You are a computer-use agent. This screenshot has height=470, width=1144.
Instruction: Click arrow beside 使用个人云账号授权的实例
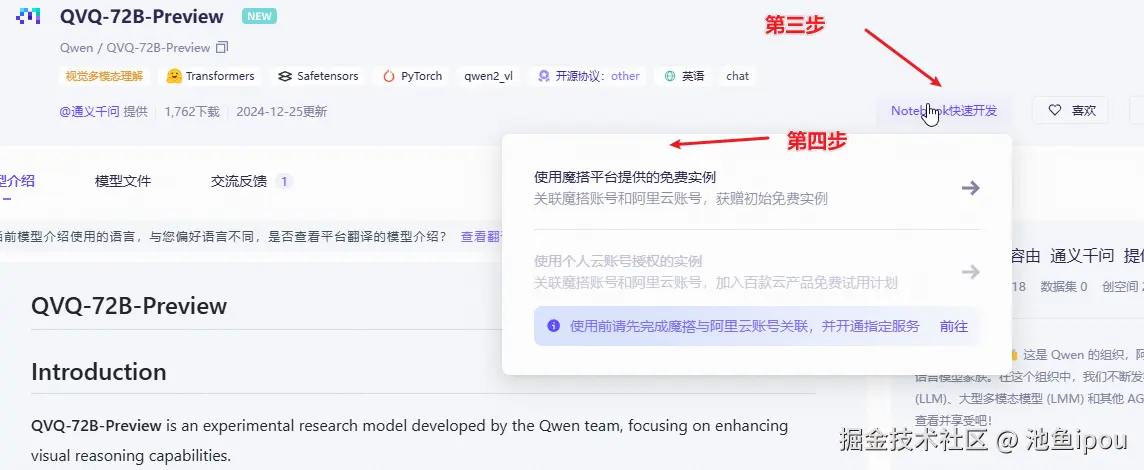(970, 272)
